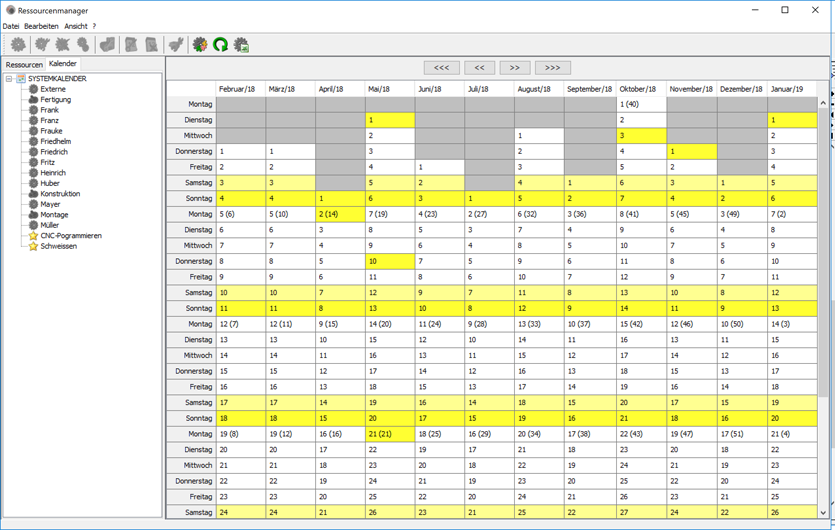
Task: Select Schweissen skill in the tree
Action: [59, 246]
